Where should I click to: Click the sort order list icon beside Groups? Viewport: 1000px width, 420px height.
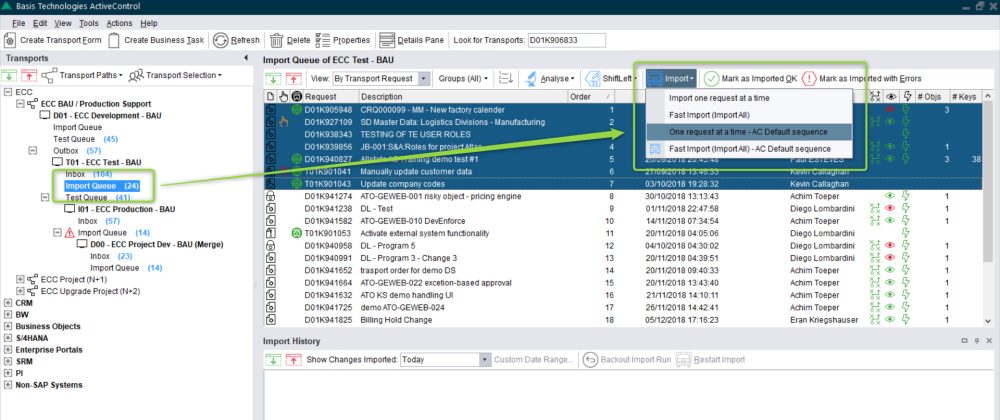(x=506, y=78)
